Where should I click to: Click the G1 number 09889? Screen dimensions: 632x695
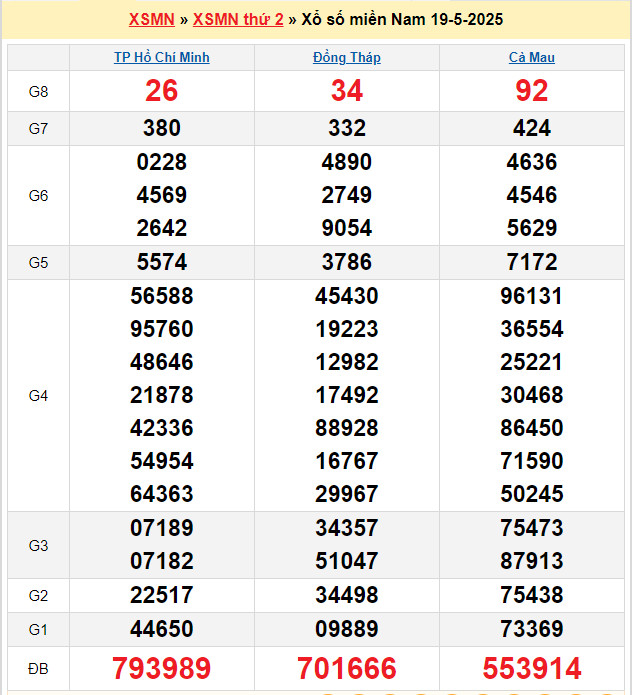tap(347, 629)
